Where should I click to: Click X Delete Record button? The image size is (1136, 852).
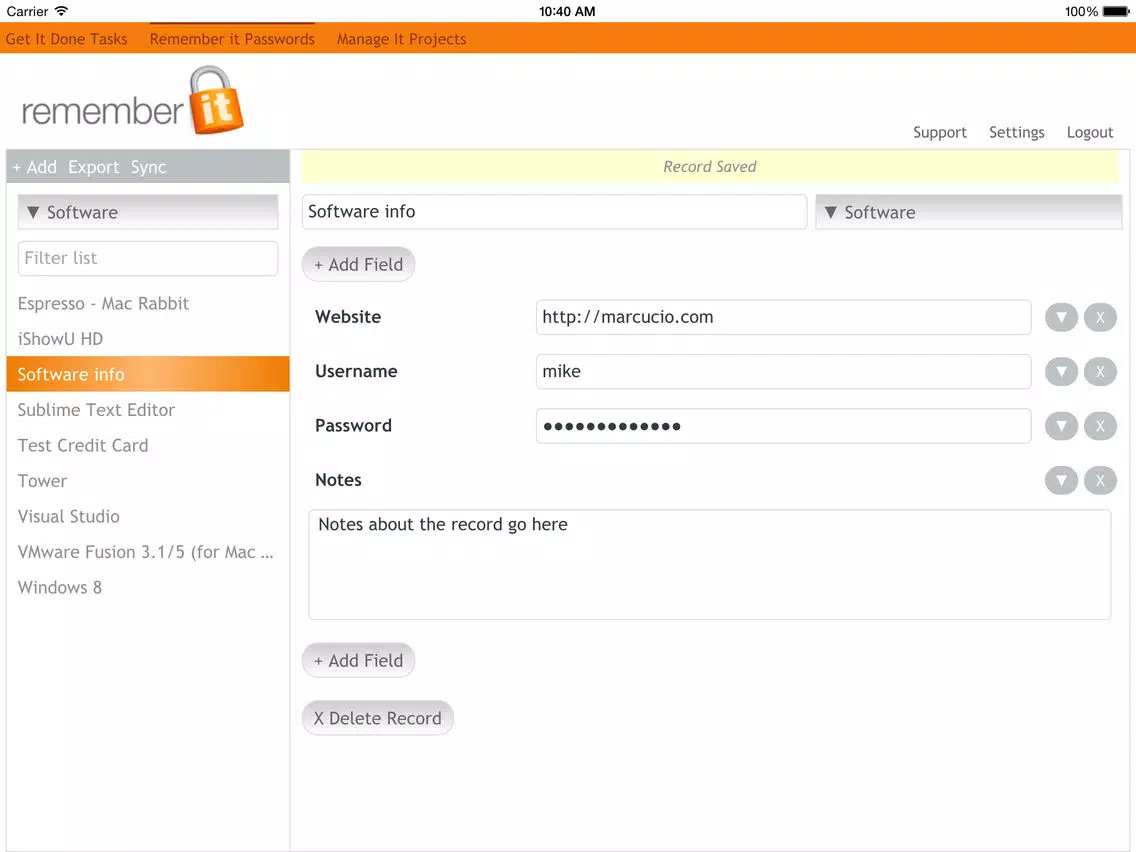pos(377,718)
